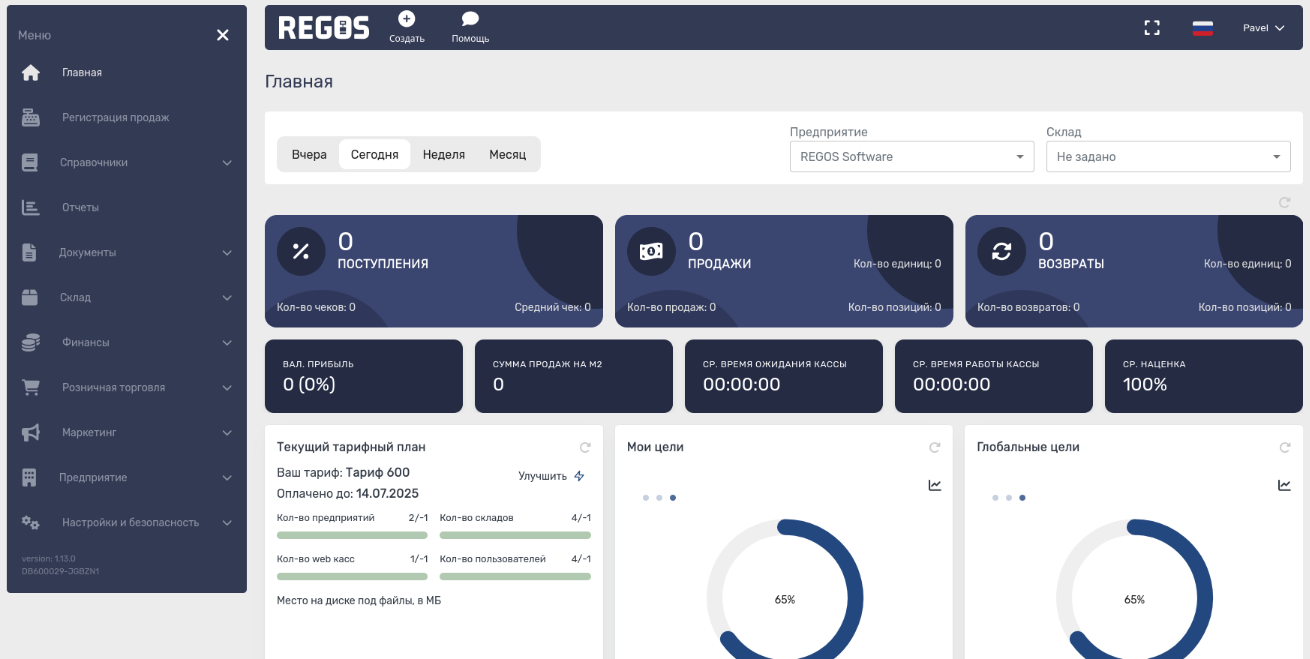
Task: Close the side menu panel
Action: click(x=223, y=35)
